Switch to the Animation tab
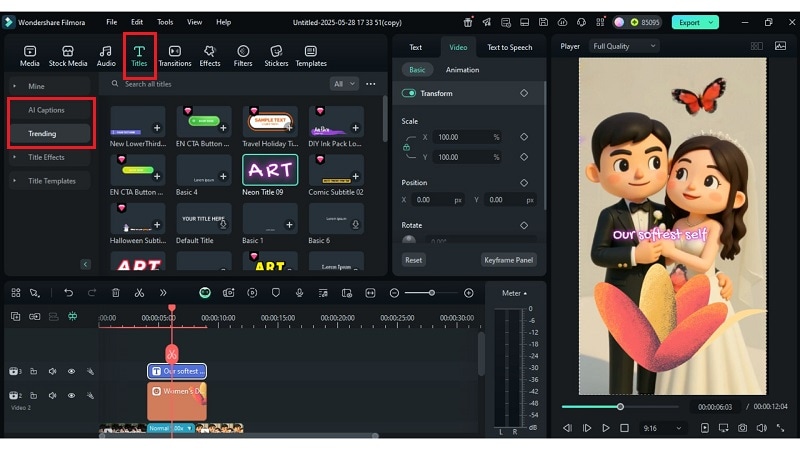 point(462,69)
